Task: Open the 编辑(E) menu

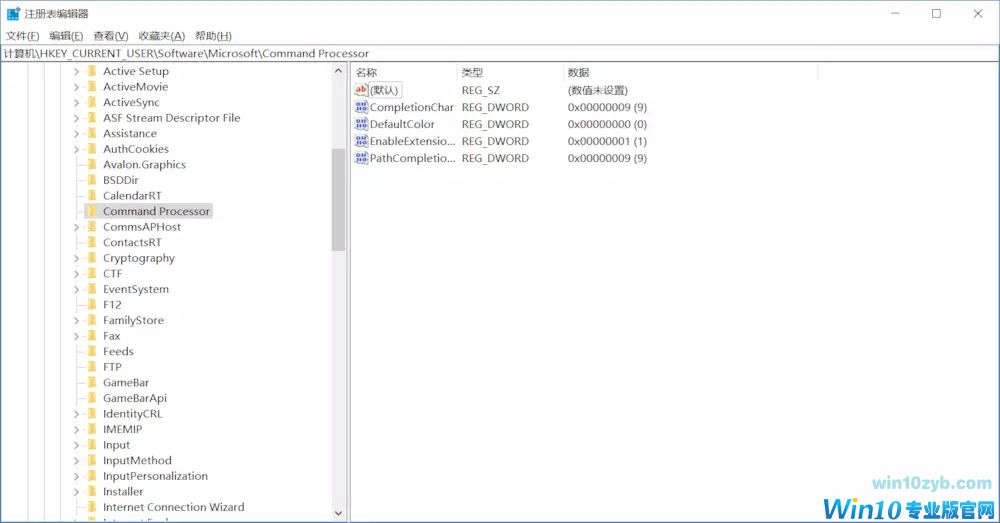Action: (66, 36)
